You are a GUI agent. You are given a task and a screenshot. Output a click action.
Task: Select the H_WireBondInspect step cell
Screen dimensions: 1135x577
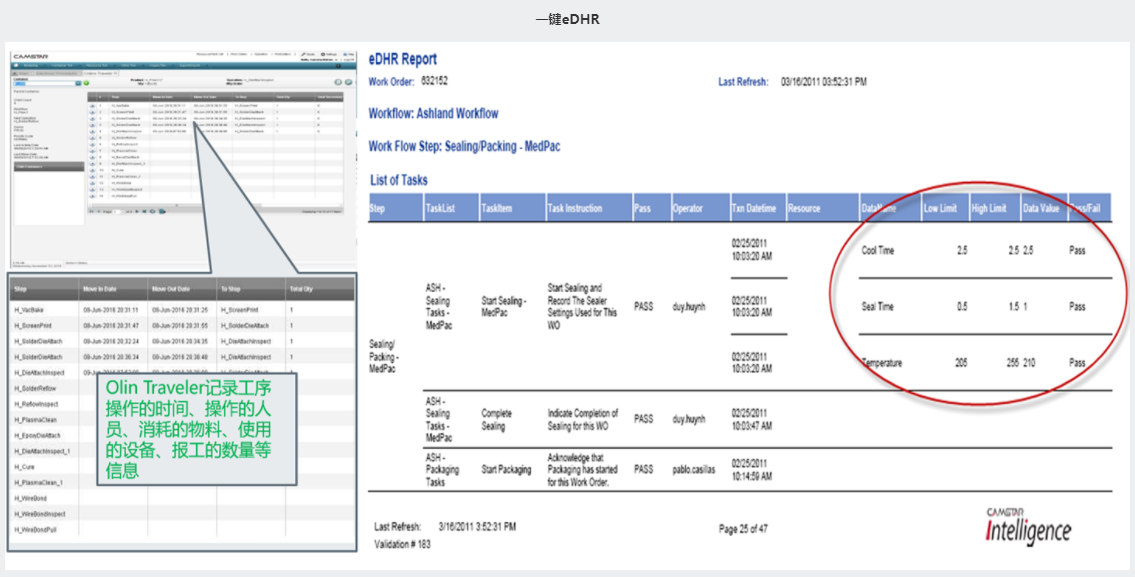point(40,514)
